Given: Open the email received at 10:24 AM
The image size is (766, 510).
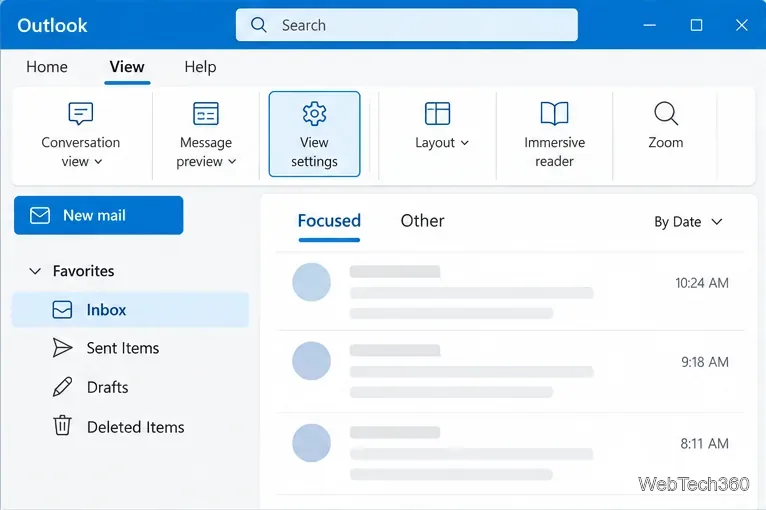Looking at the screenshot, I should pos(510,291).
